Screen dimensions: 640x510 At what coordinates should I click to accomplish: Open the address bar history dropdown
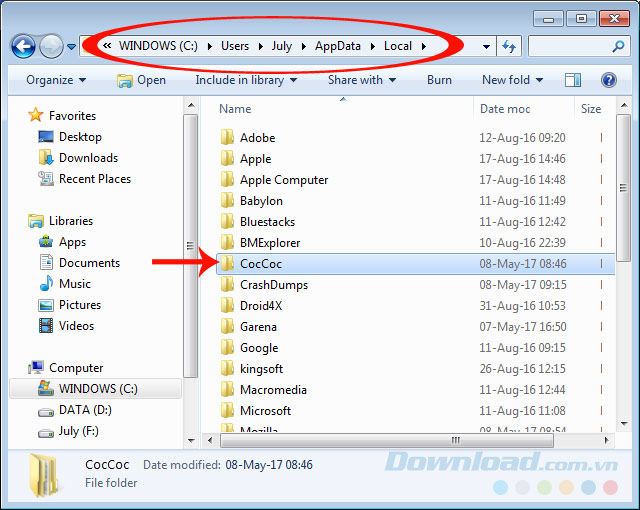486,47
